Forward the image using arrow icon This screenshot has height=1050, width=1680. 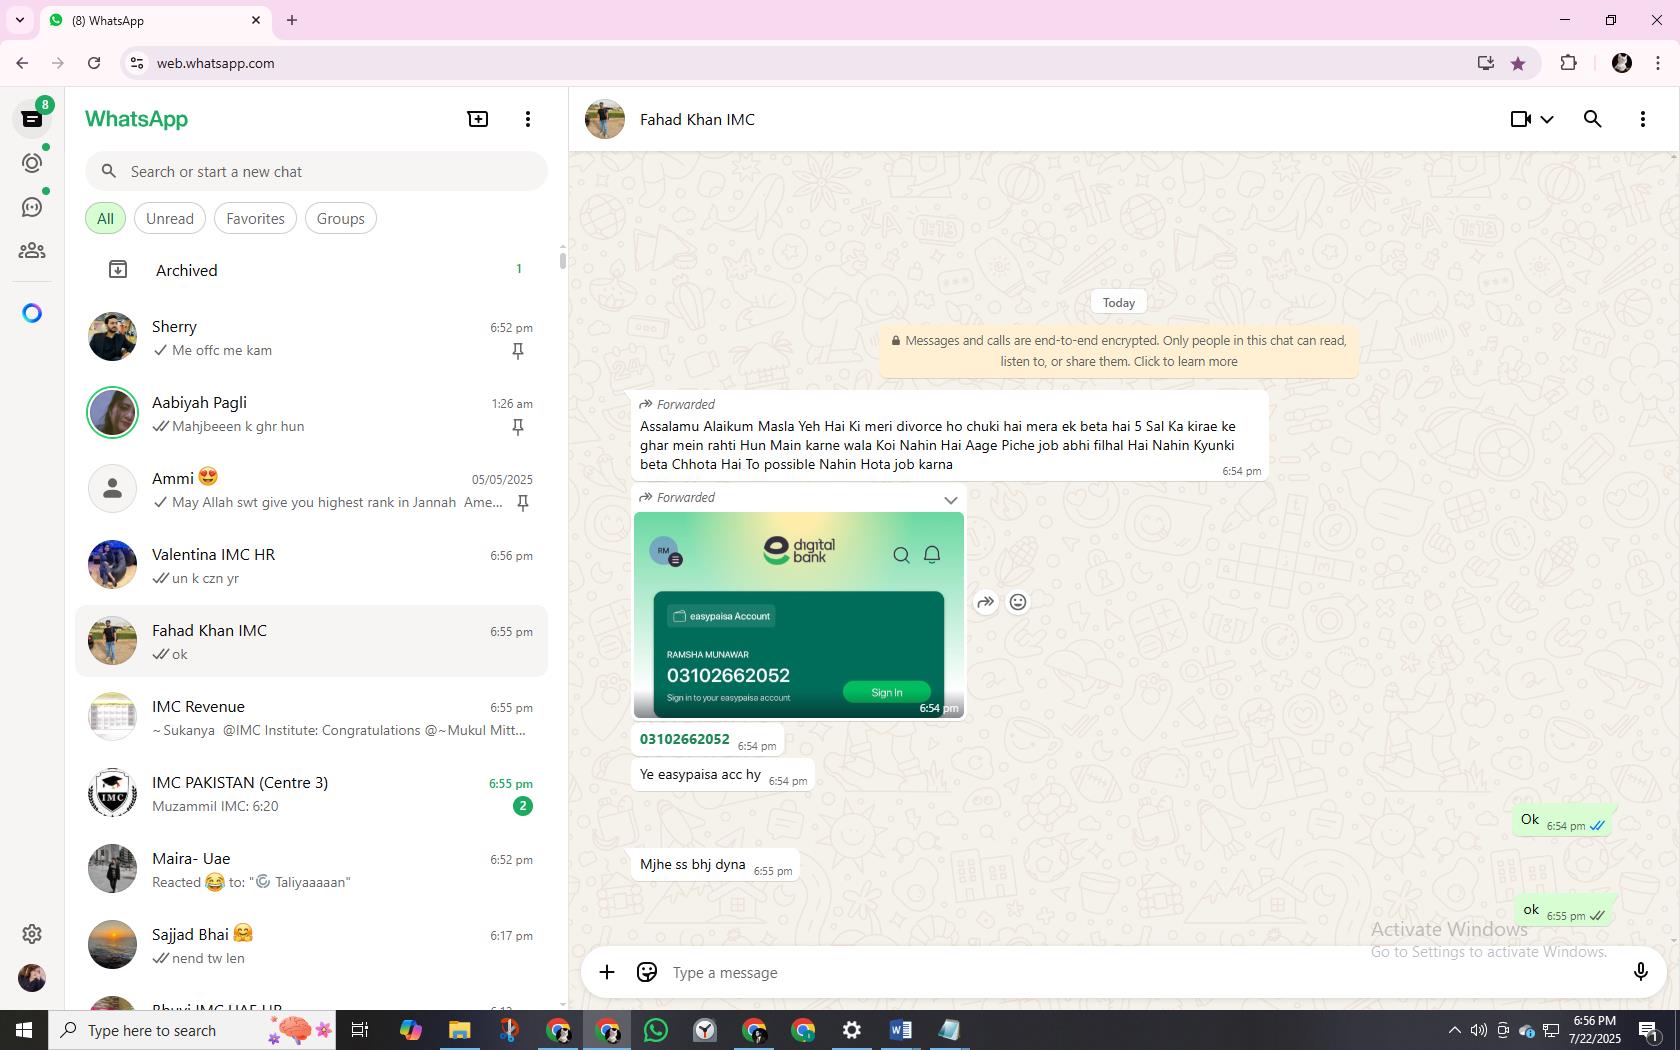coord(986,602)
